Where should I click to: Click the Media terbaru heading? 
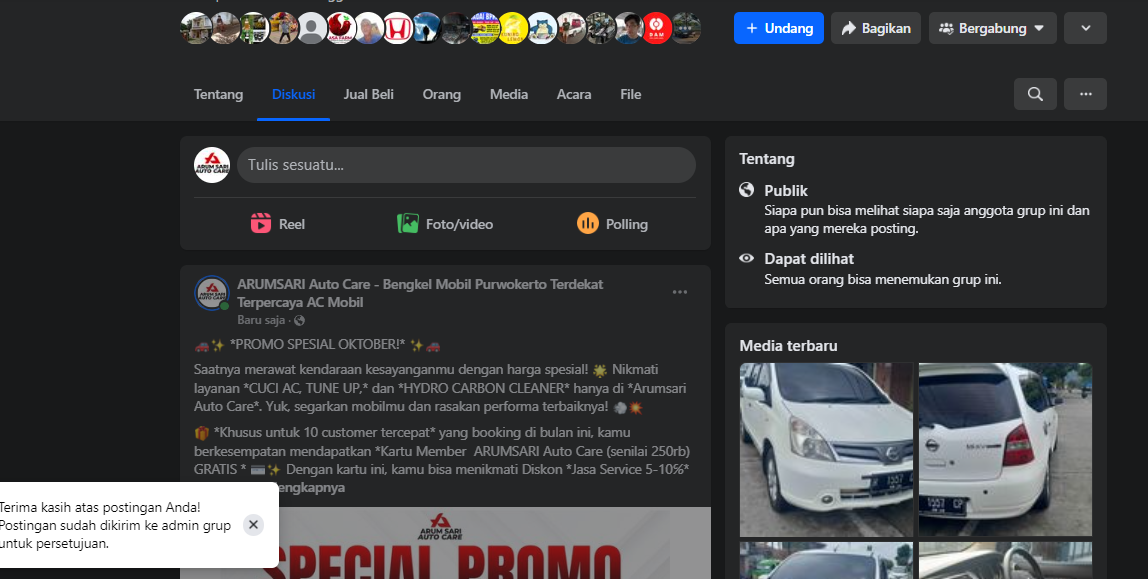789,345
